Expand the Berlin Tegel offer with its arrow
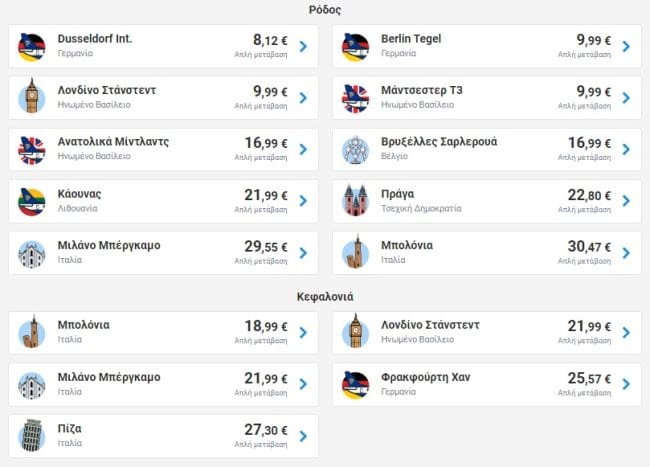Screen dimensions: 650x467 pos(626,46)
